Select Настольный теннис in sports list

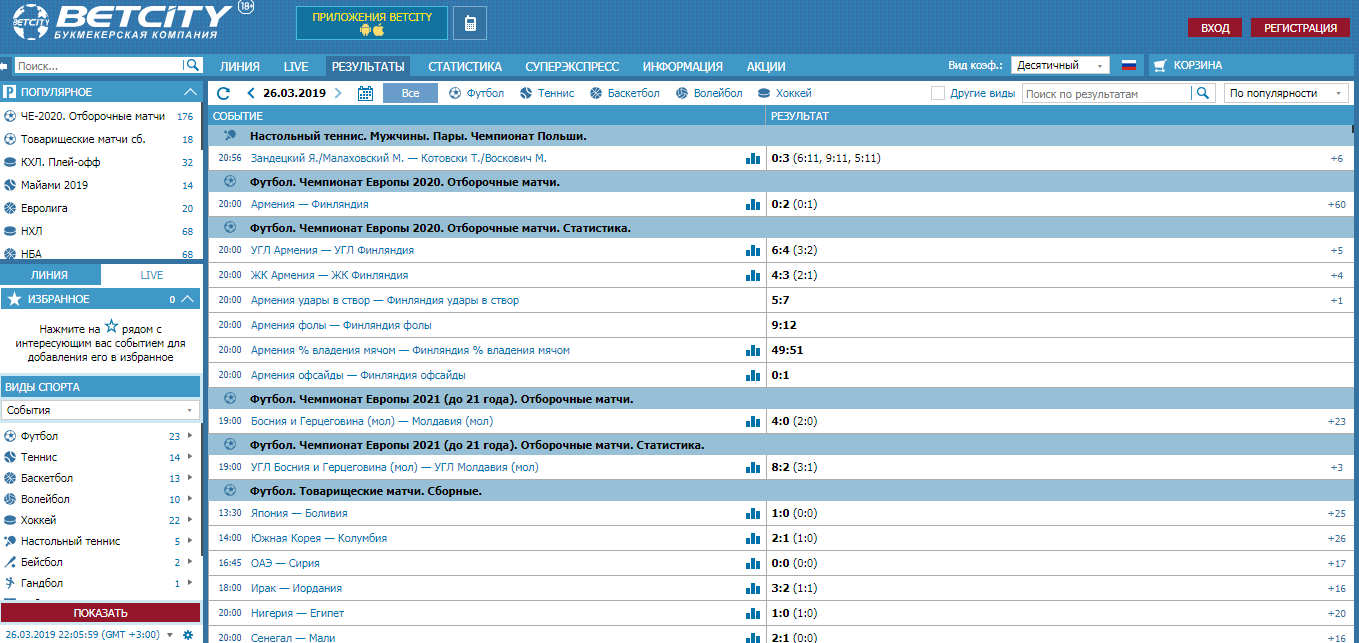click(70, 541)
